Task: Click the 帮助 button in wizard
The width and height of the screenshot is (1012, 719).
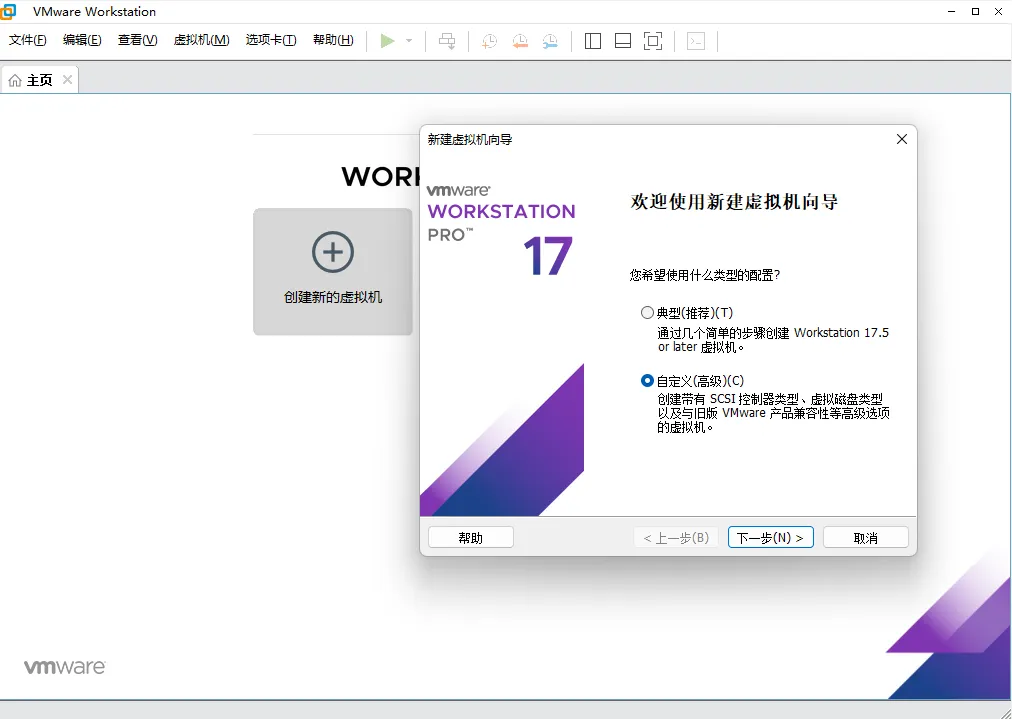Action: click(471, 538)
